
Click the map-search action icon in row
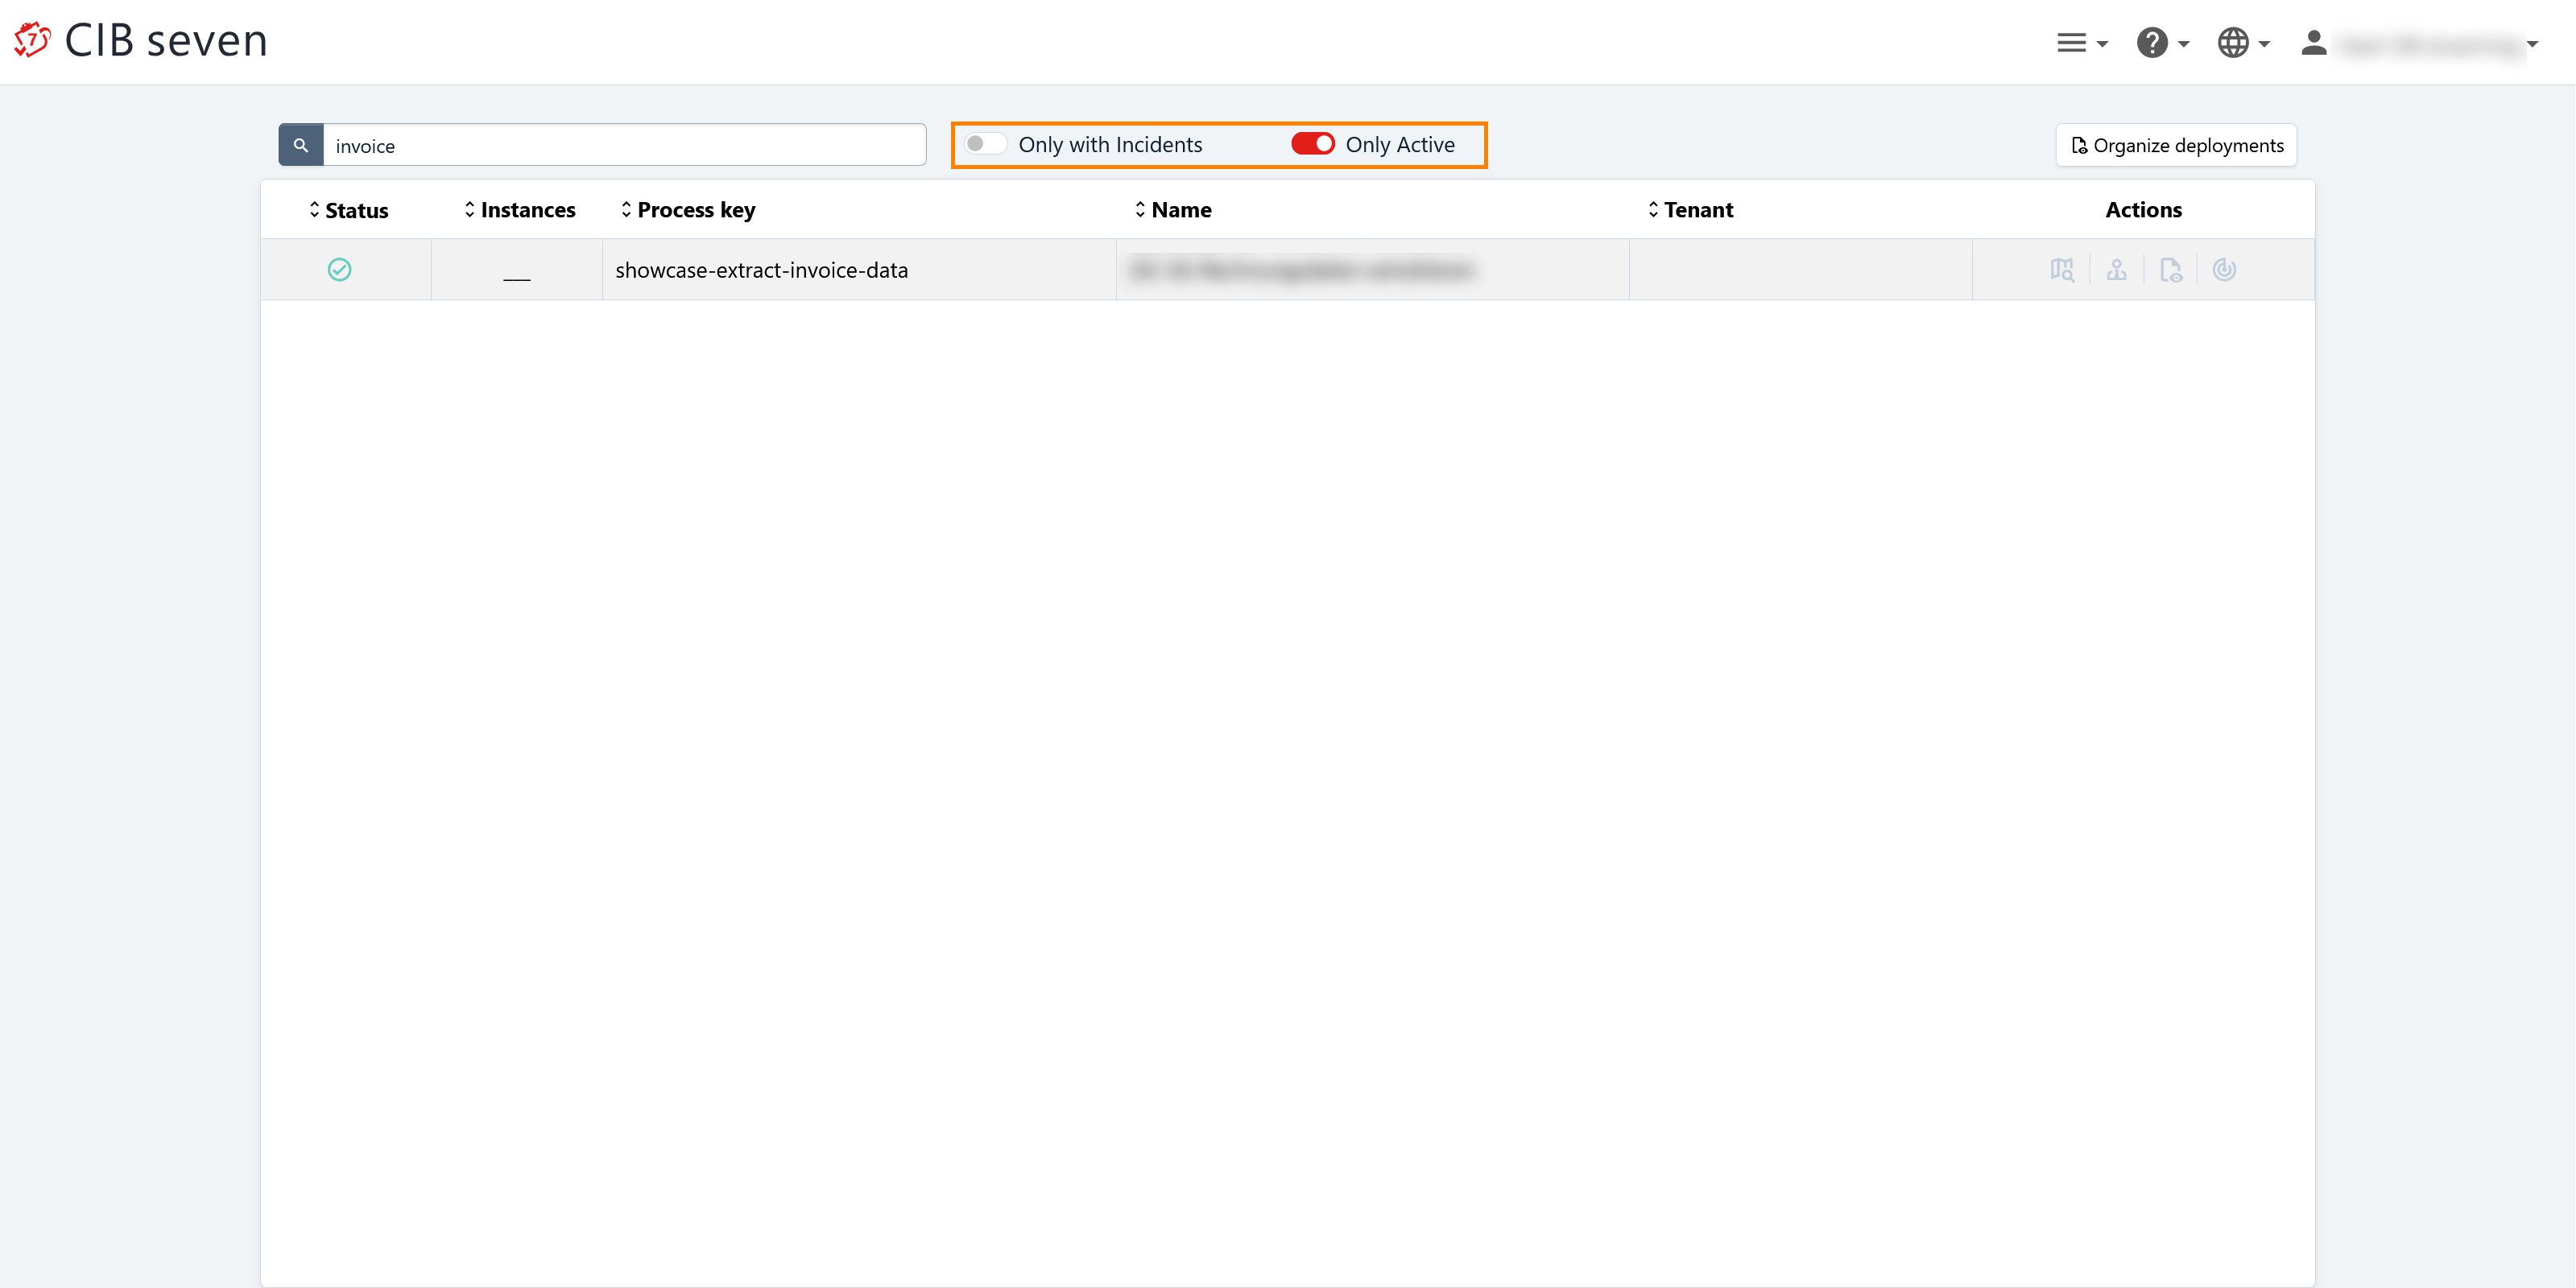tap(2061, 270)
